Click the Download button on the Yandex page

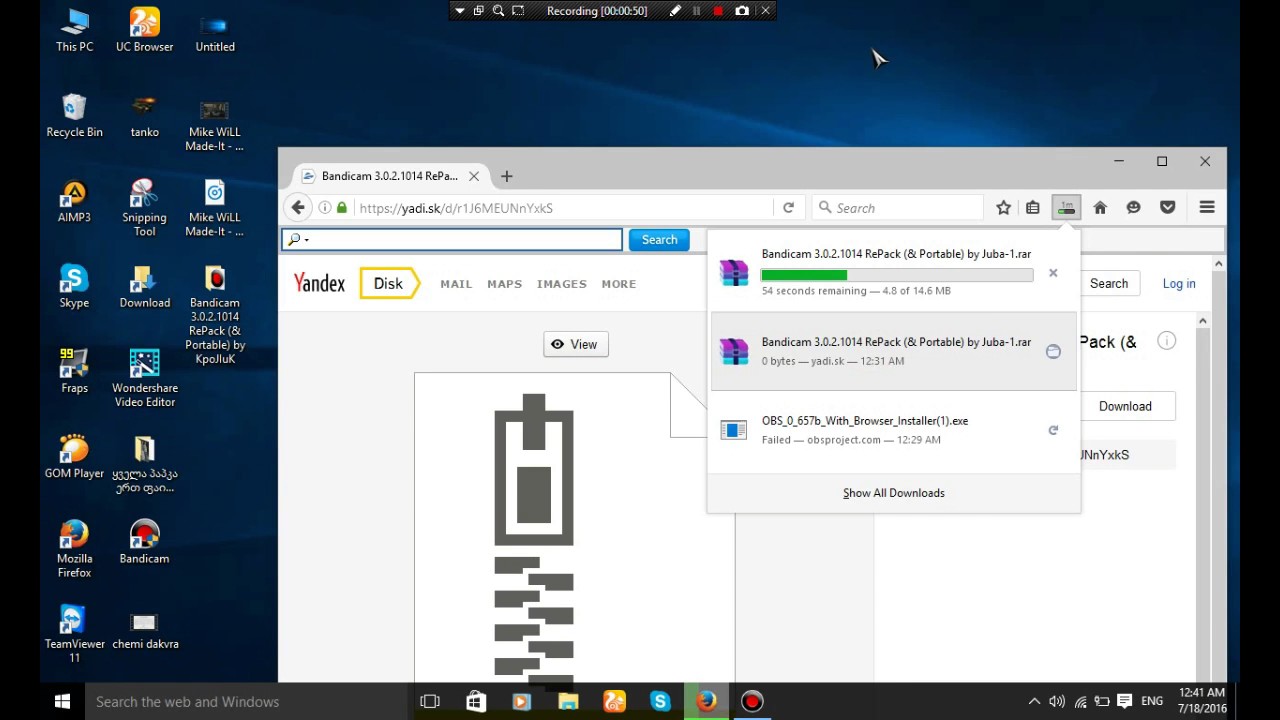point(1125,406)
